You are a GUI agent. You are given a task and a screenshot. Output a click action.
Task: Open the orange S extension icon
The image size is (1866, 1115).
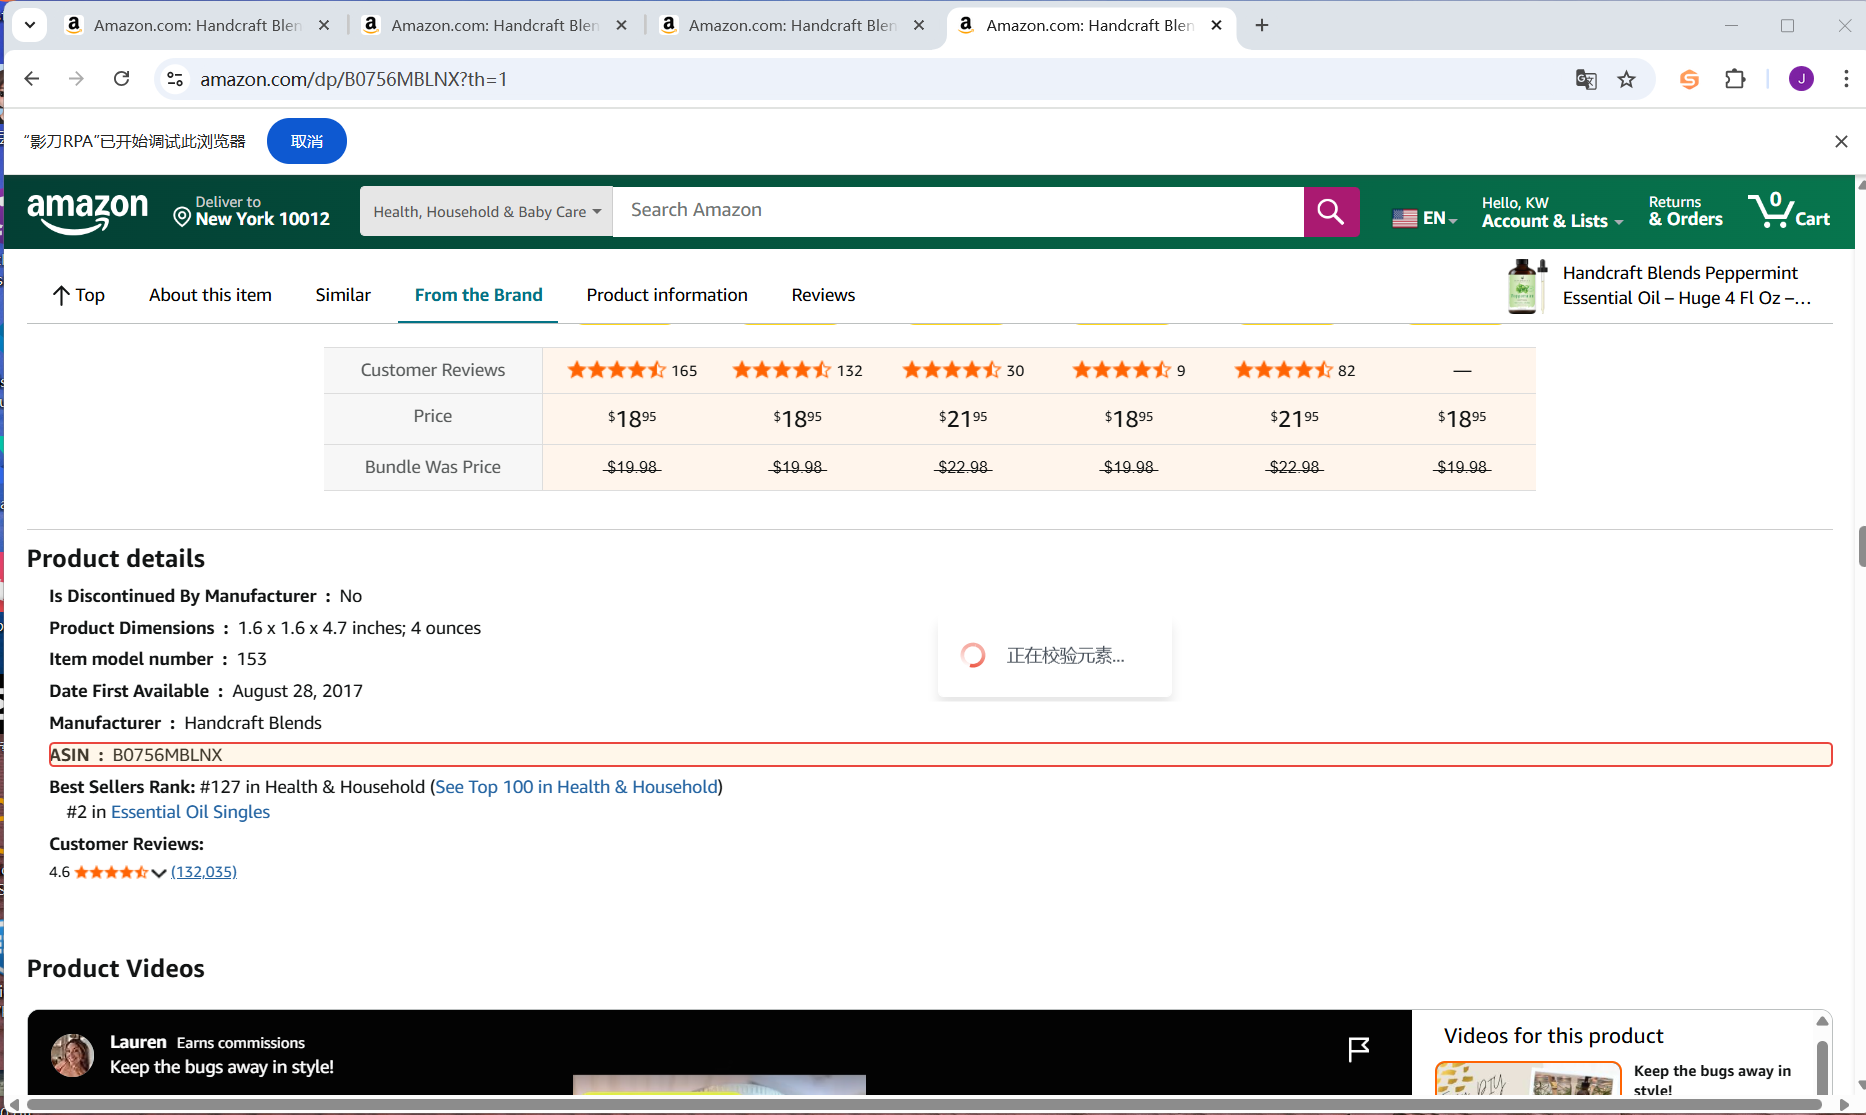(x=1689, y=79)
